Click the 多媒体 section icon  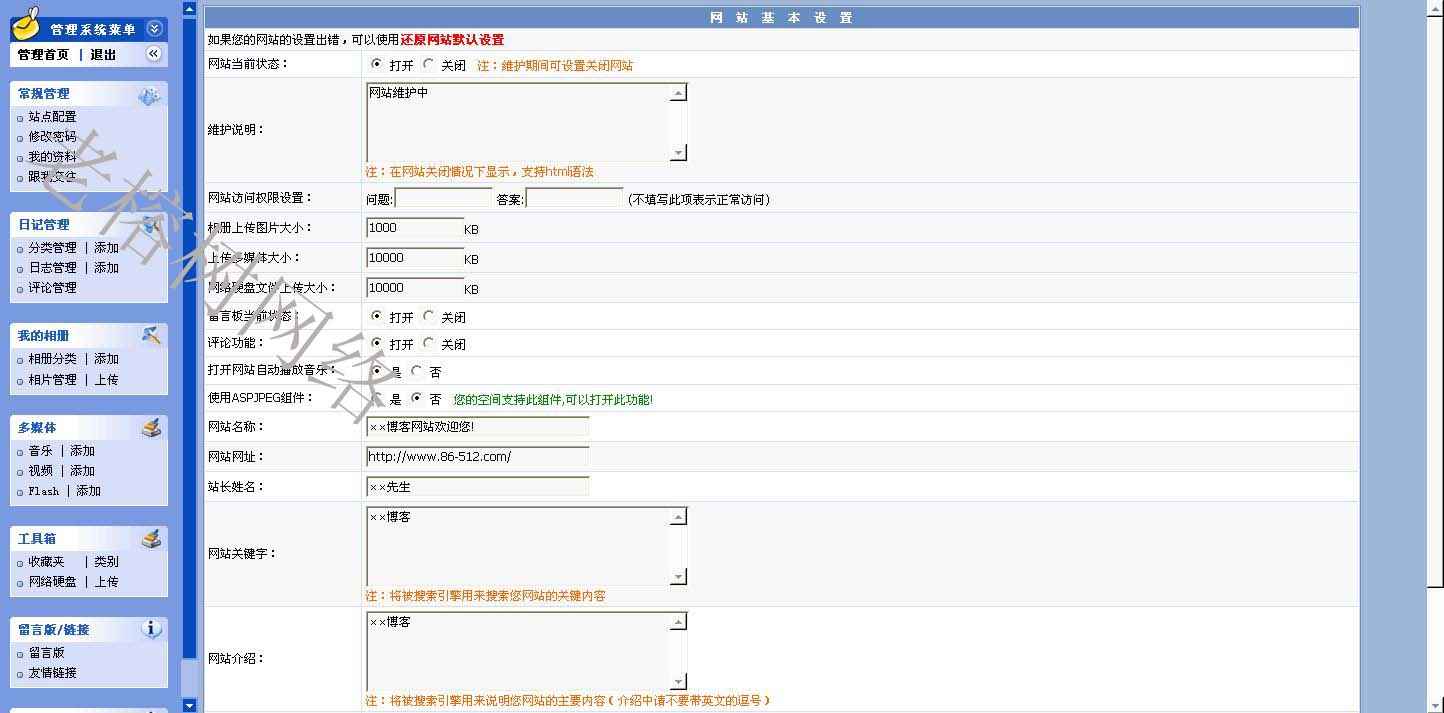click(151, 428)
